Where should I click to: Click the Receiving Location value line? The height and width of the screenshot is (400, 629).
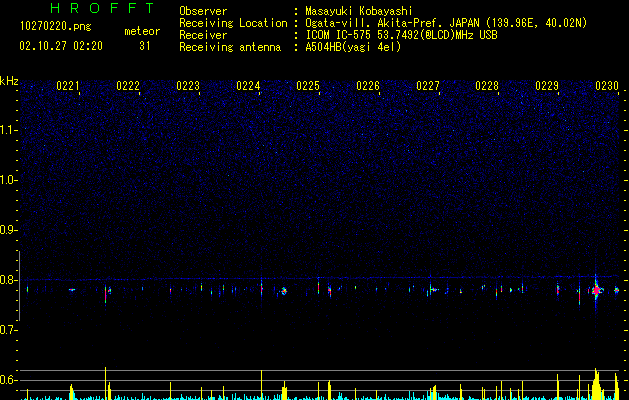[446, 23]
